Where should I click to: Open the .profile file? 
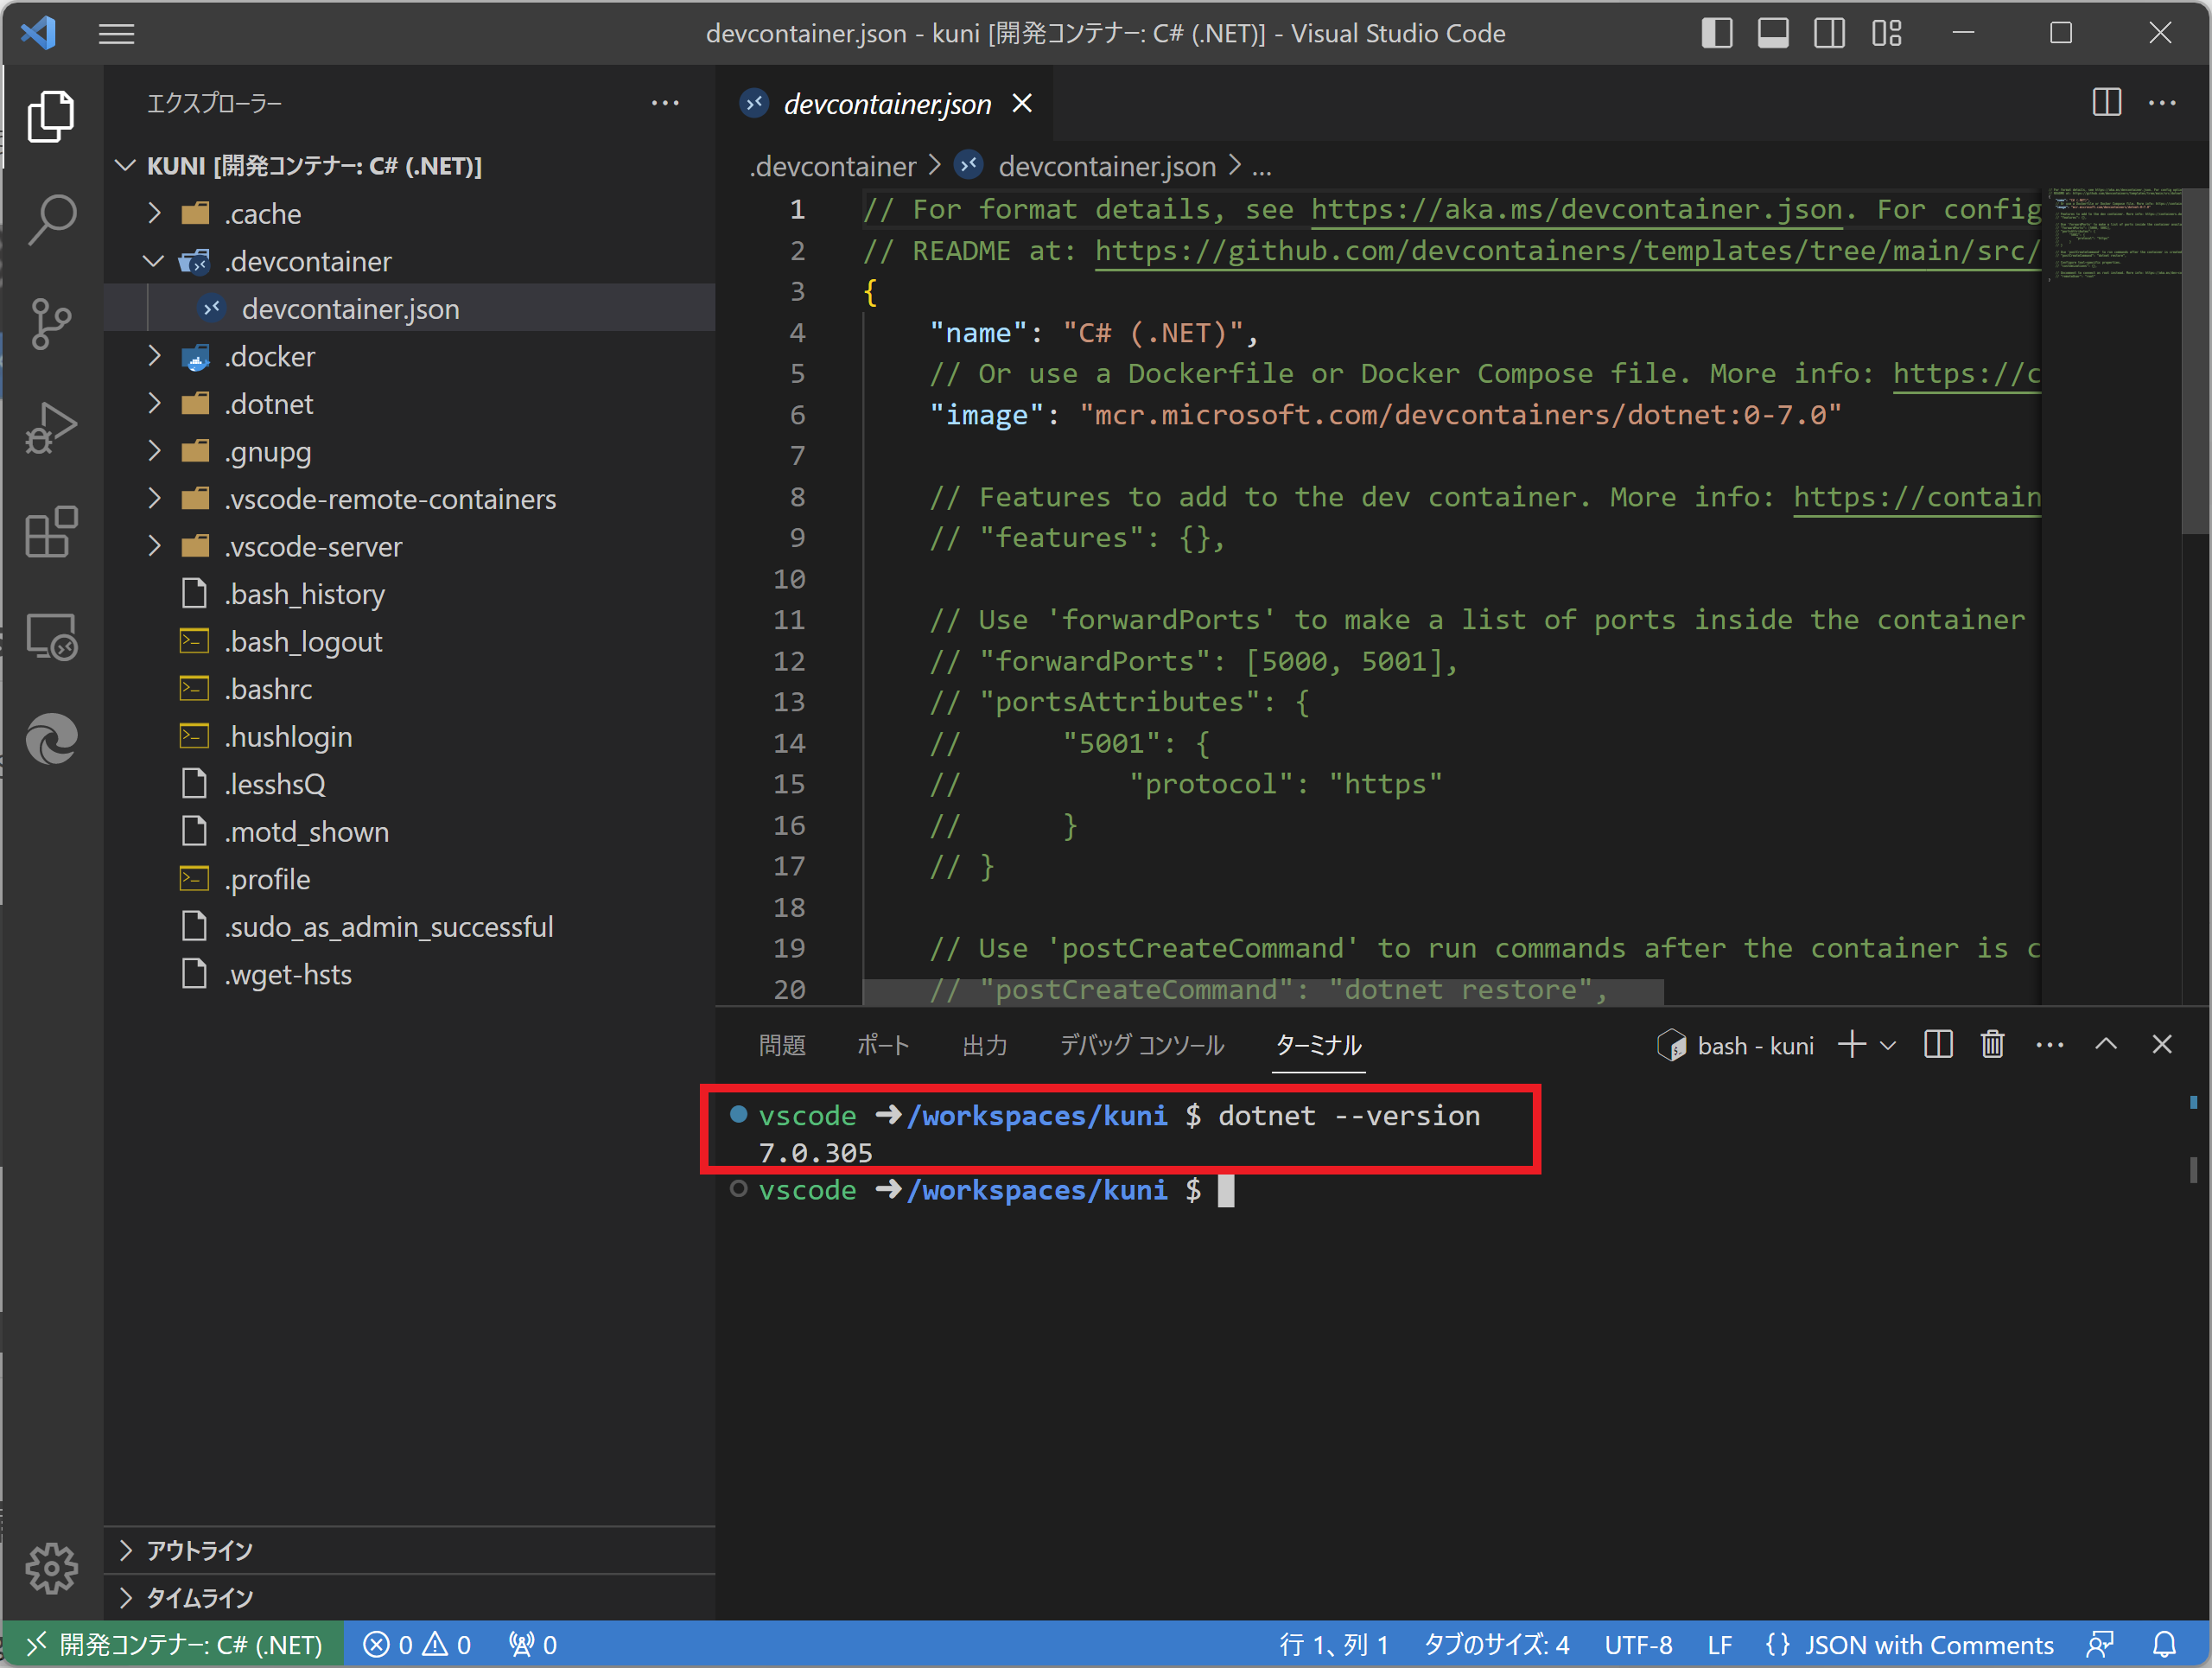click(410, 879)
